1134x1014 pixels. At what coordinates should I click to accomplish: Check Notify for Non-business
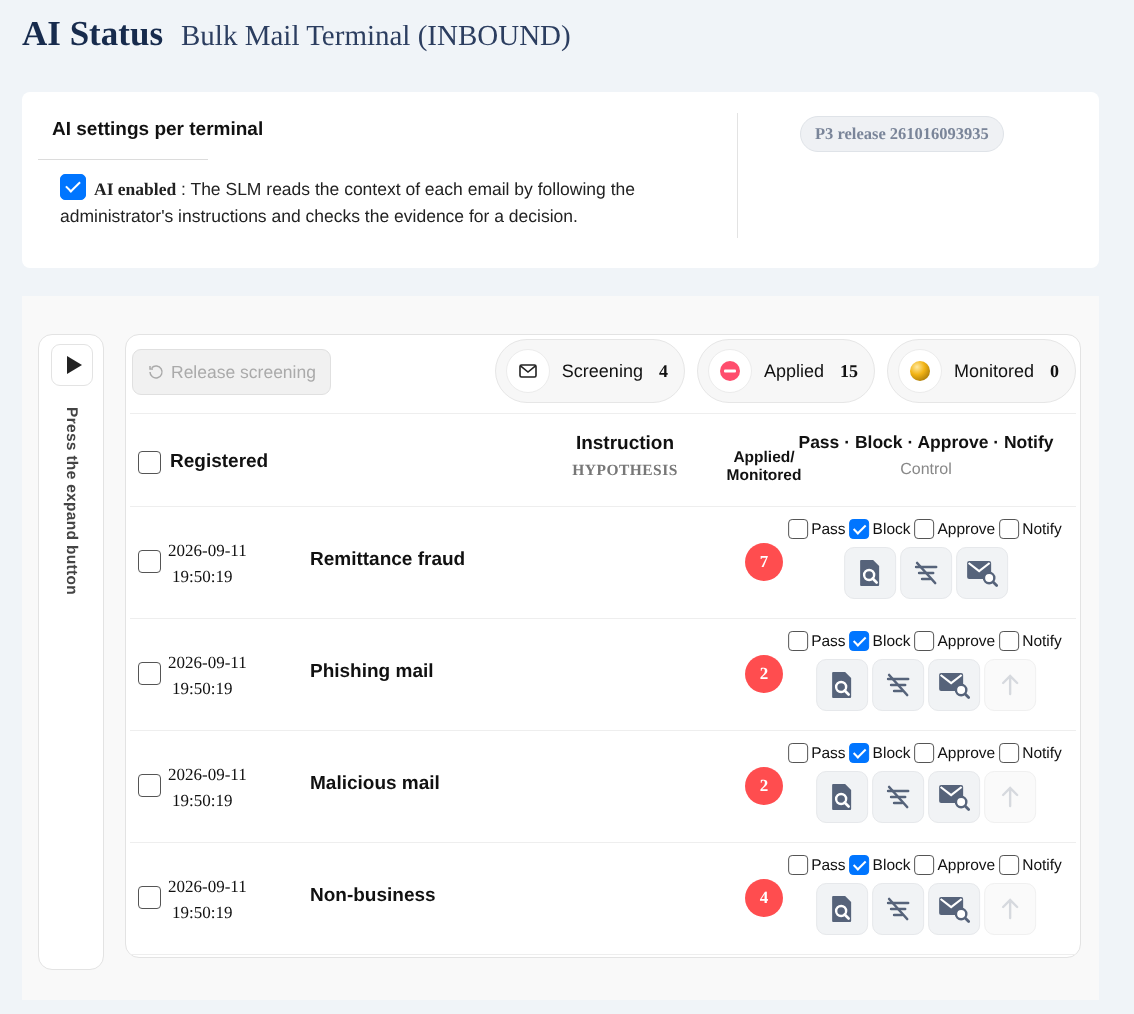point(1009,865)
